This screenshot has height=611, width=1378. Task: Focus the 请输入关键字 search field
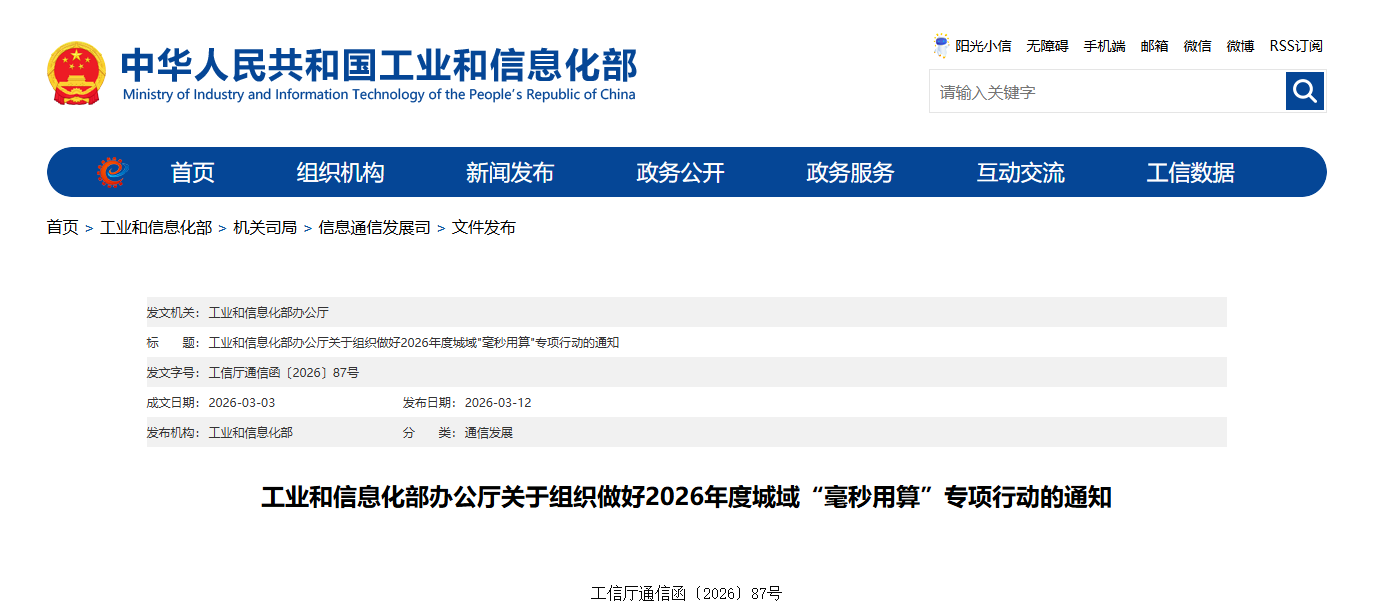click(1108, 91)
